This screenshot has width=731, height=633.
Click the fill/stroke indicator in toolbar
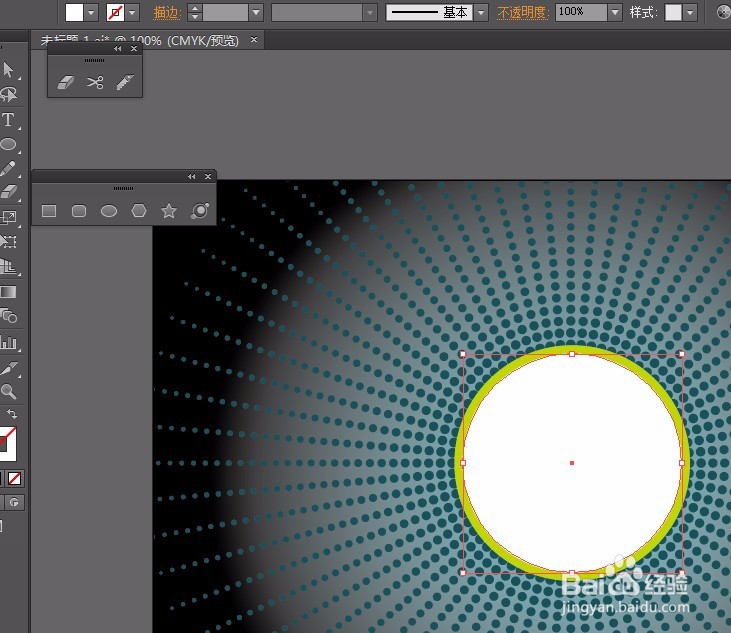tap(8, 444)
